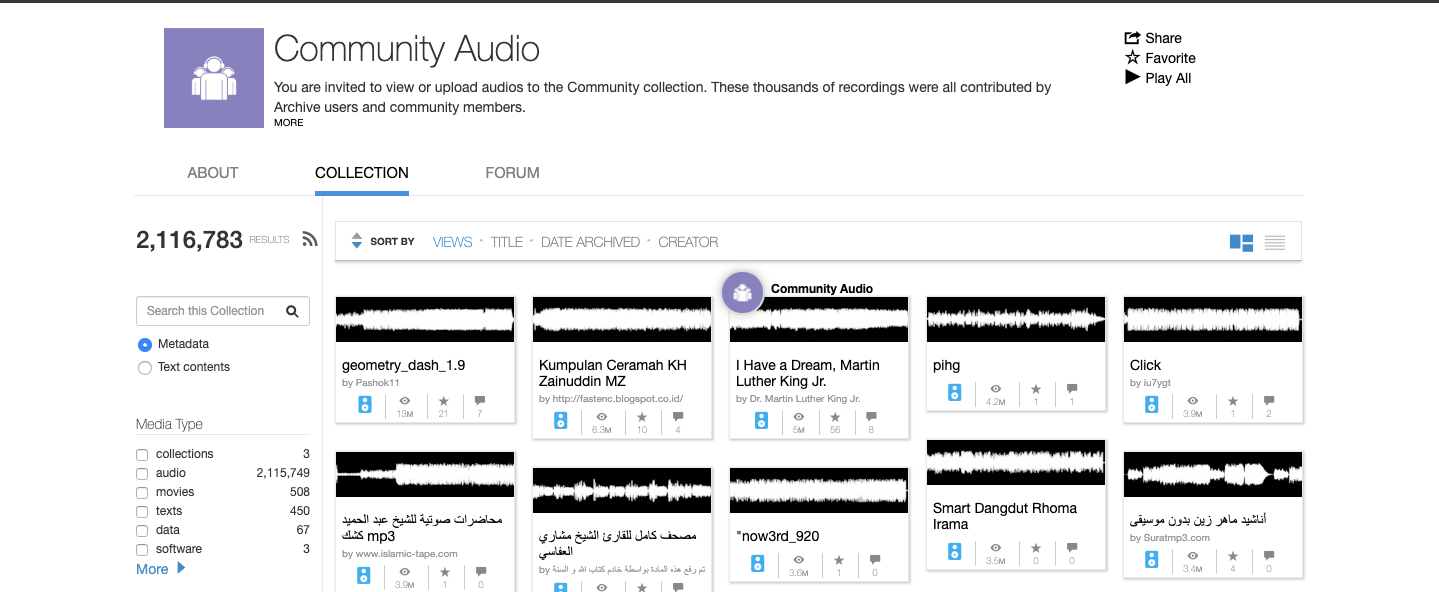Click the Search this Collection field

223,311
